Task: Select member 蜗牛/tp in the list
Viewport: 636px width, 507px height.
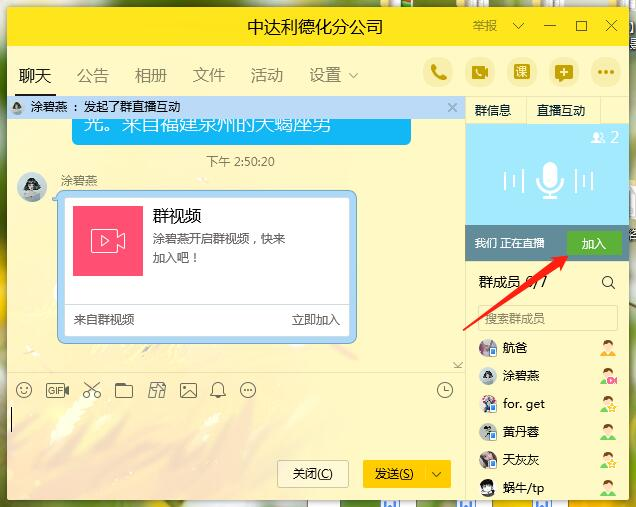Action: (547, 488)
